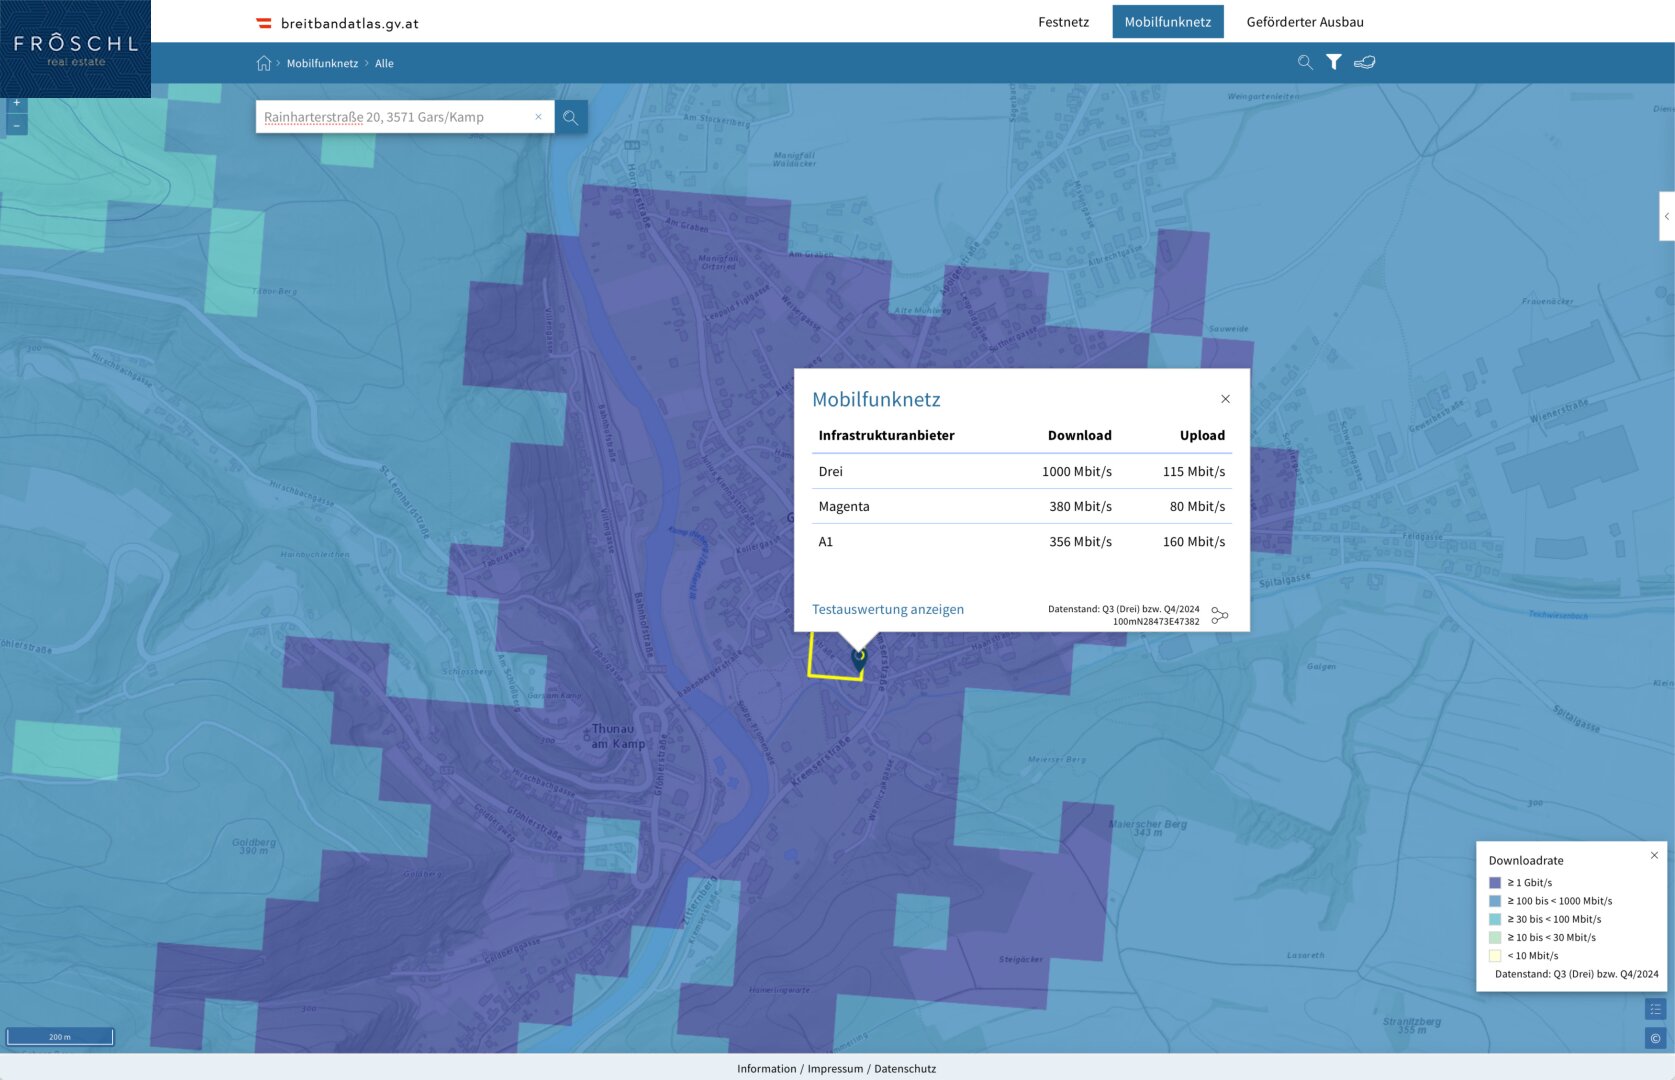Click the Austria map outline icon
The image size is (1675, 1080).
(1365, 62)
